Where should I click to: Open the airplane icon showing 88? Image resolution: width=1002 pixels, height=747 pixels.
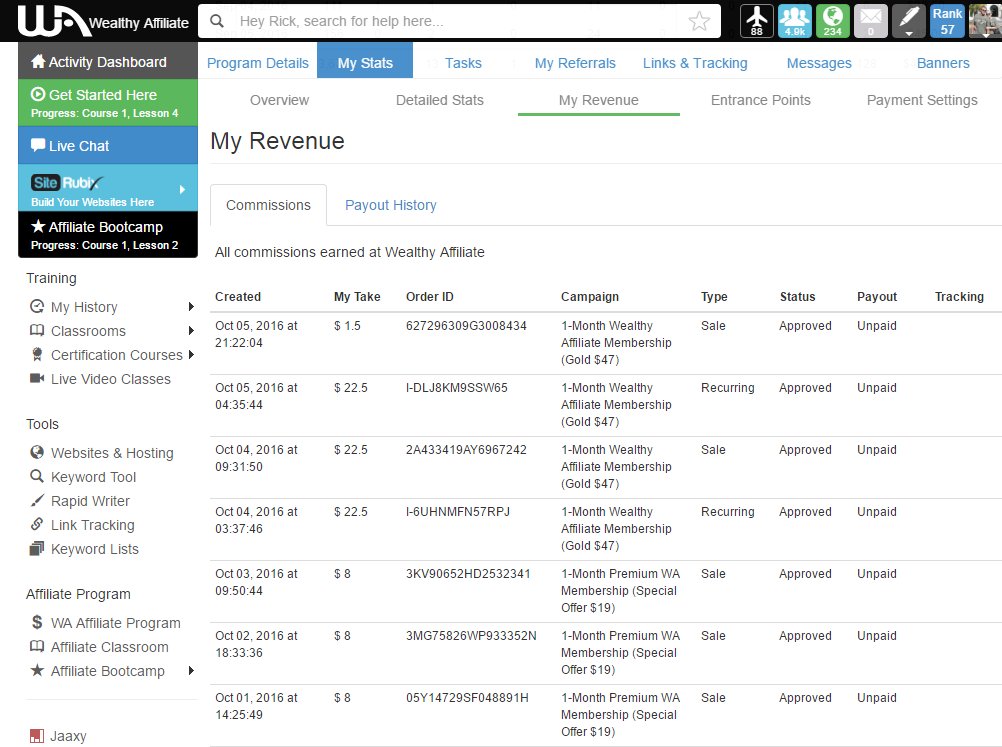point(757,20)
